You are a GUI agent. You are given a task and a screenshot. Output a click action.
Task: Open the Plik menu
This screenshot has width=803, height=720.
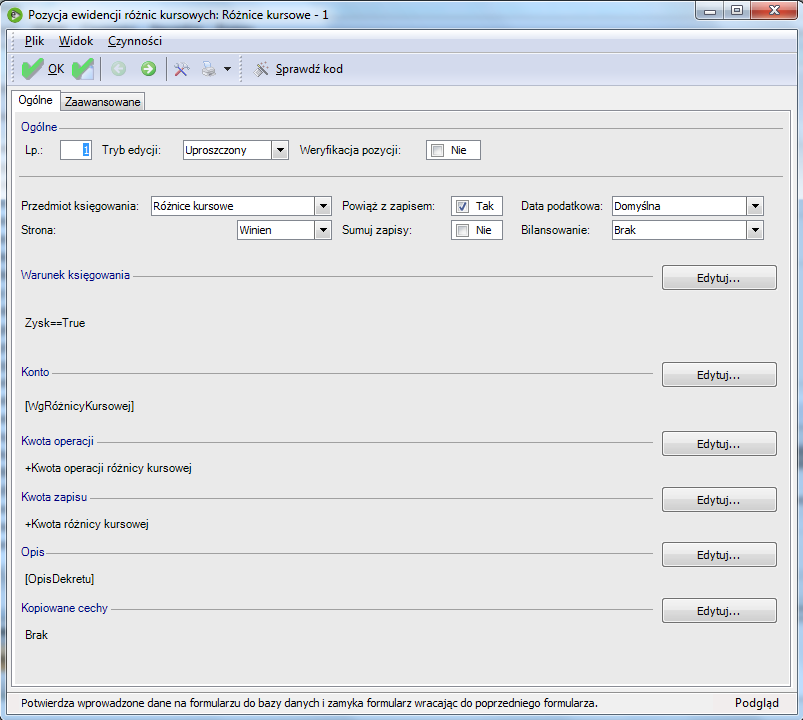pos(34,41)
